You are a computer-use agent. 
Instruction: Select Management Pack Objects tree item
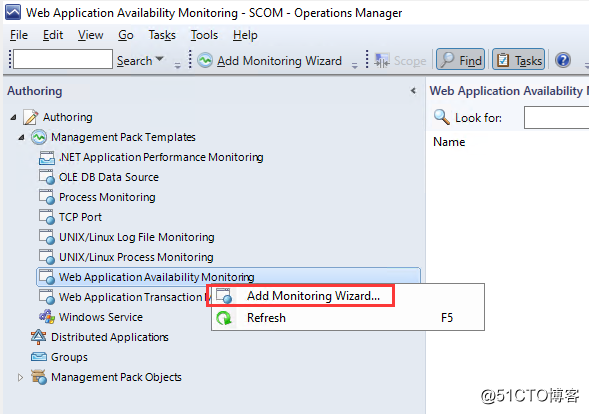(x=116, y=377)
